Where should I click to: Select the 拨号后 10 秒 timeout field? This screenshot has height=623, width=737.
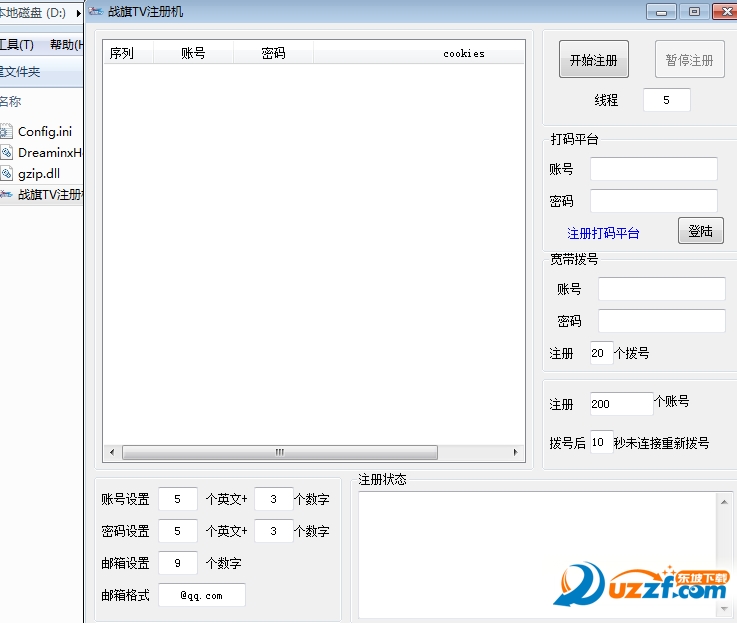602,442
